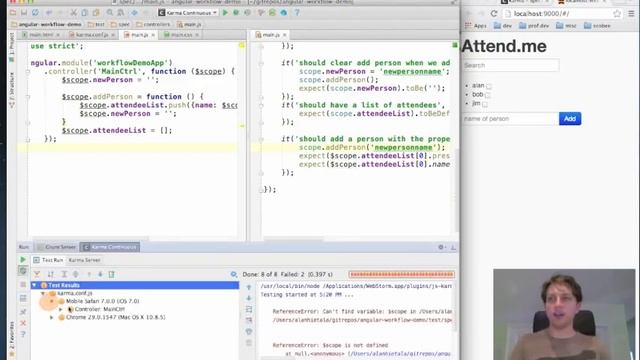Click the blue Back navigation arrow

coord(134,13)
